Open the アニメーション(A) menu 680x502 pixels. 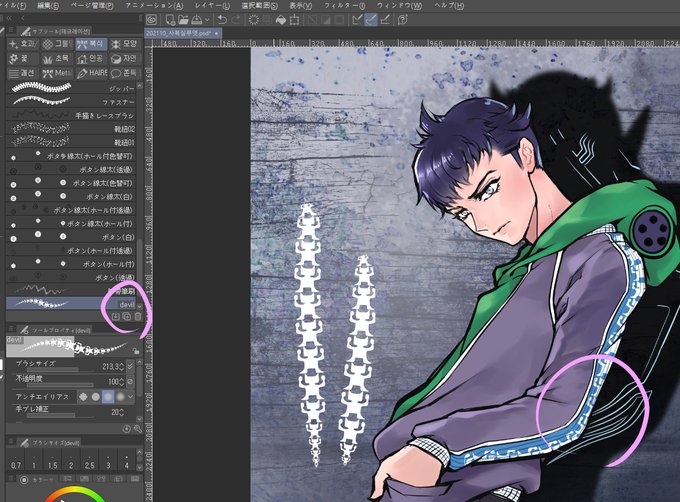pyautogui.click(x=154, y=6)
